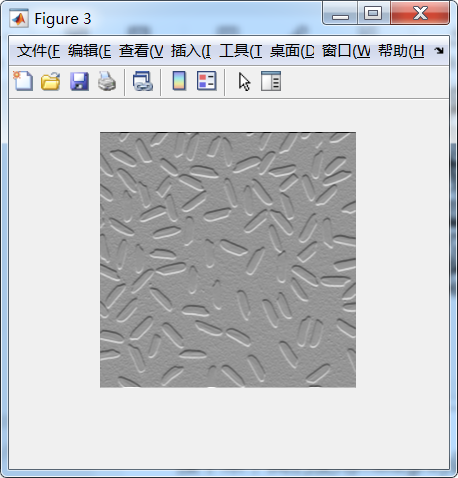The width and height of the screenshot is (458, 478).
Task: Click the New Figure toolbar icon
Action: [23, 81]
